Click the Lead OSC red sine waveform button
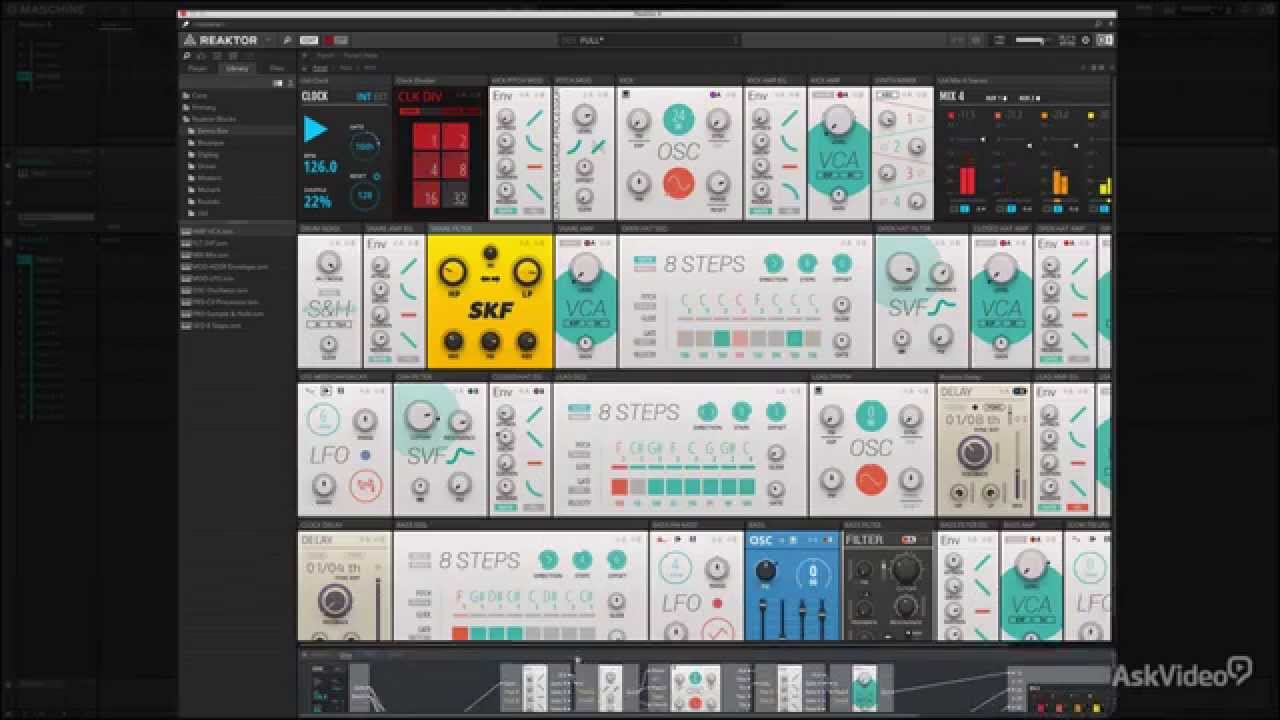1280x720 pixels. click(870, 481)
